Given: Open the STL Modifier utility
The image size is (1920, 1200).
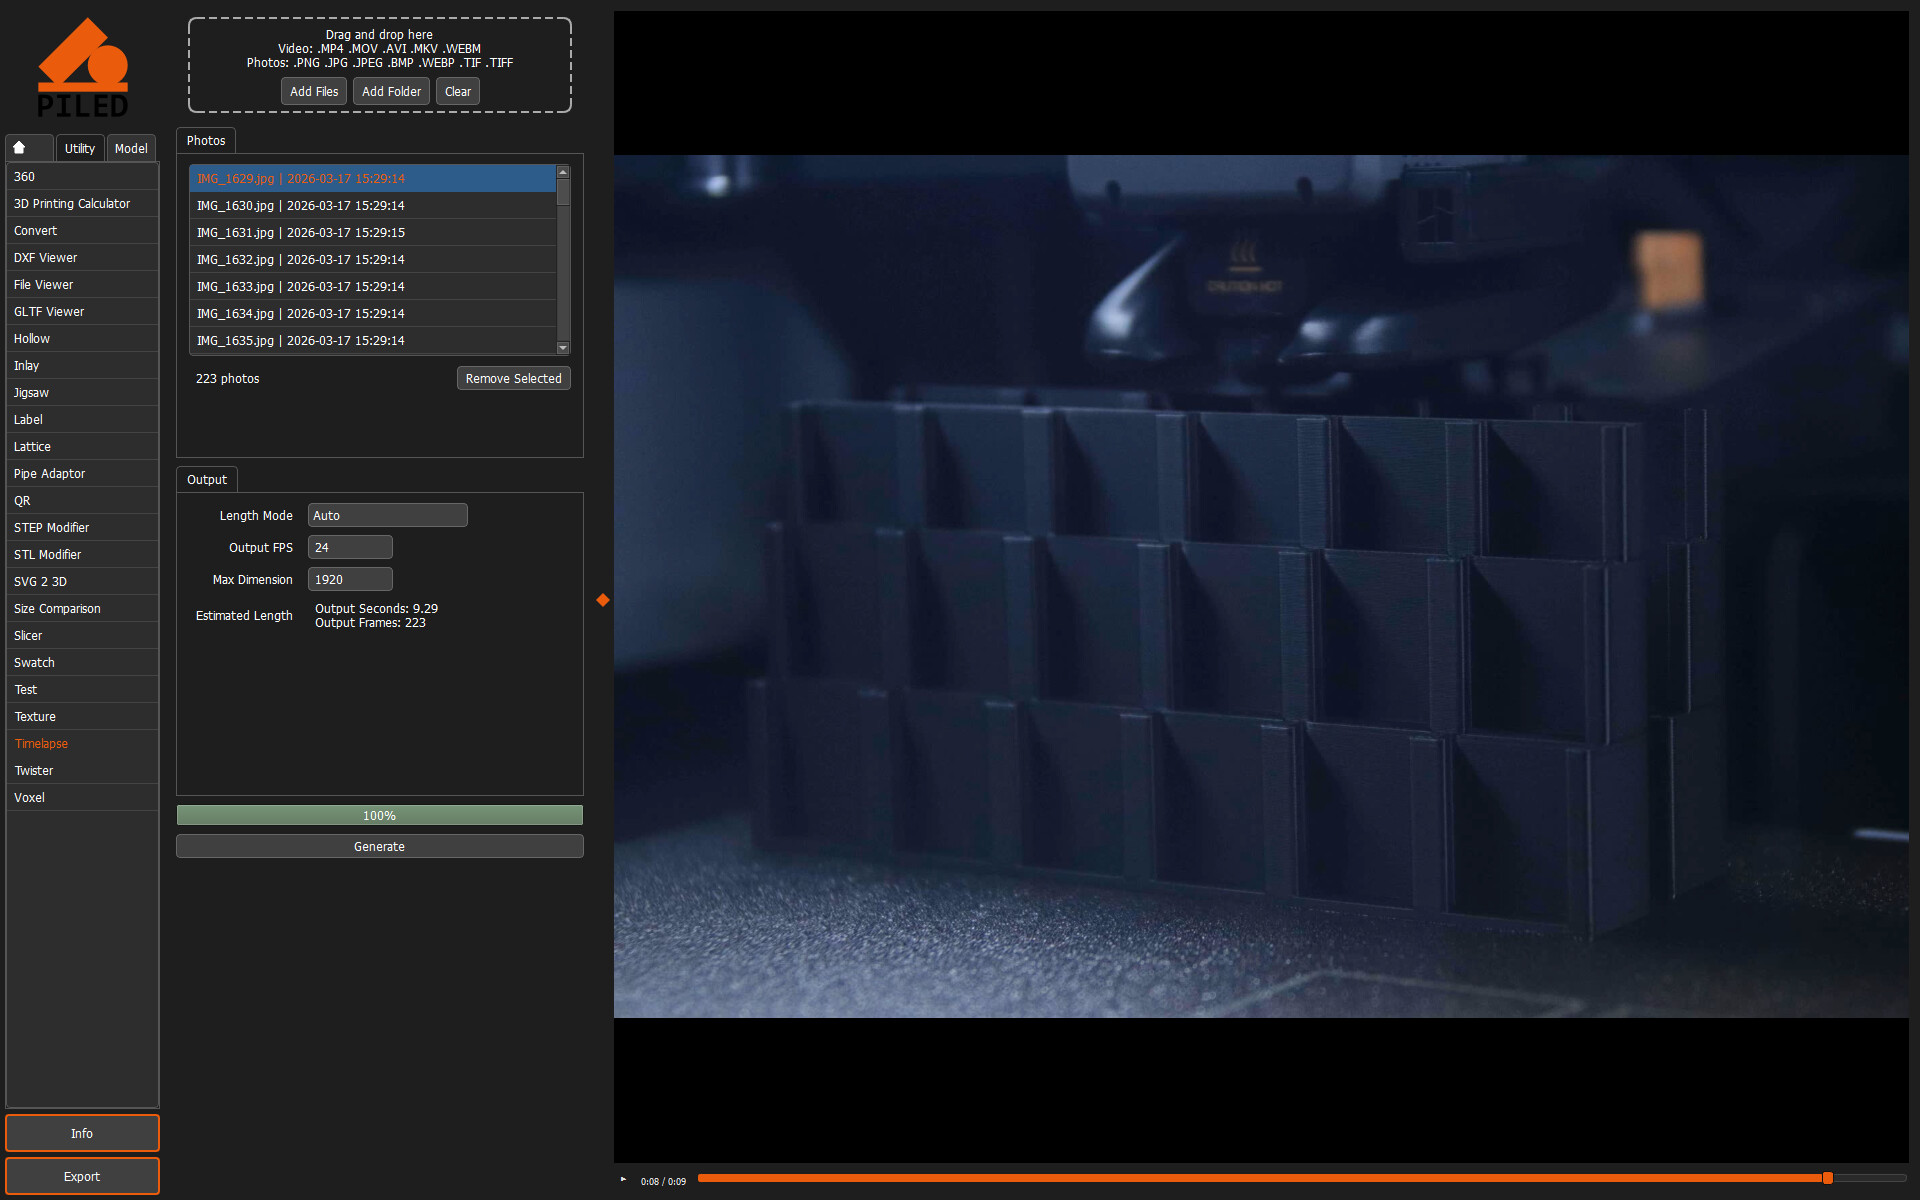Looking at the screenshot, I should [x=82, y=554].
